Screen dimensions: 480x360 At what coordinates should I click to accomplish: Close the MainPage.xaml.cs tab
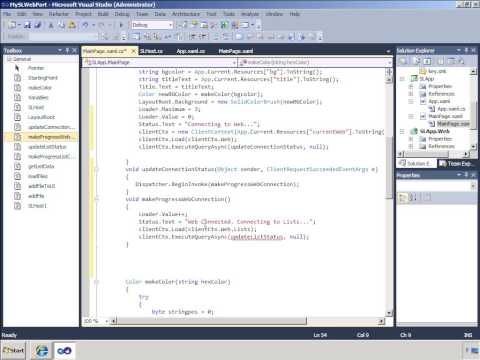pos(133,51)
